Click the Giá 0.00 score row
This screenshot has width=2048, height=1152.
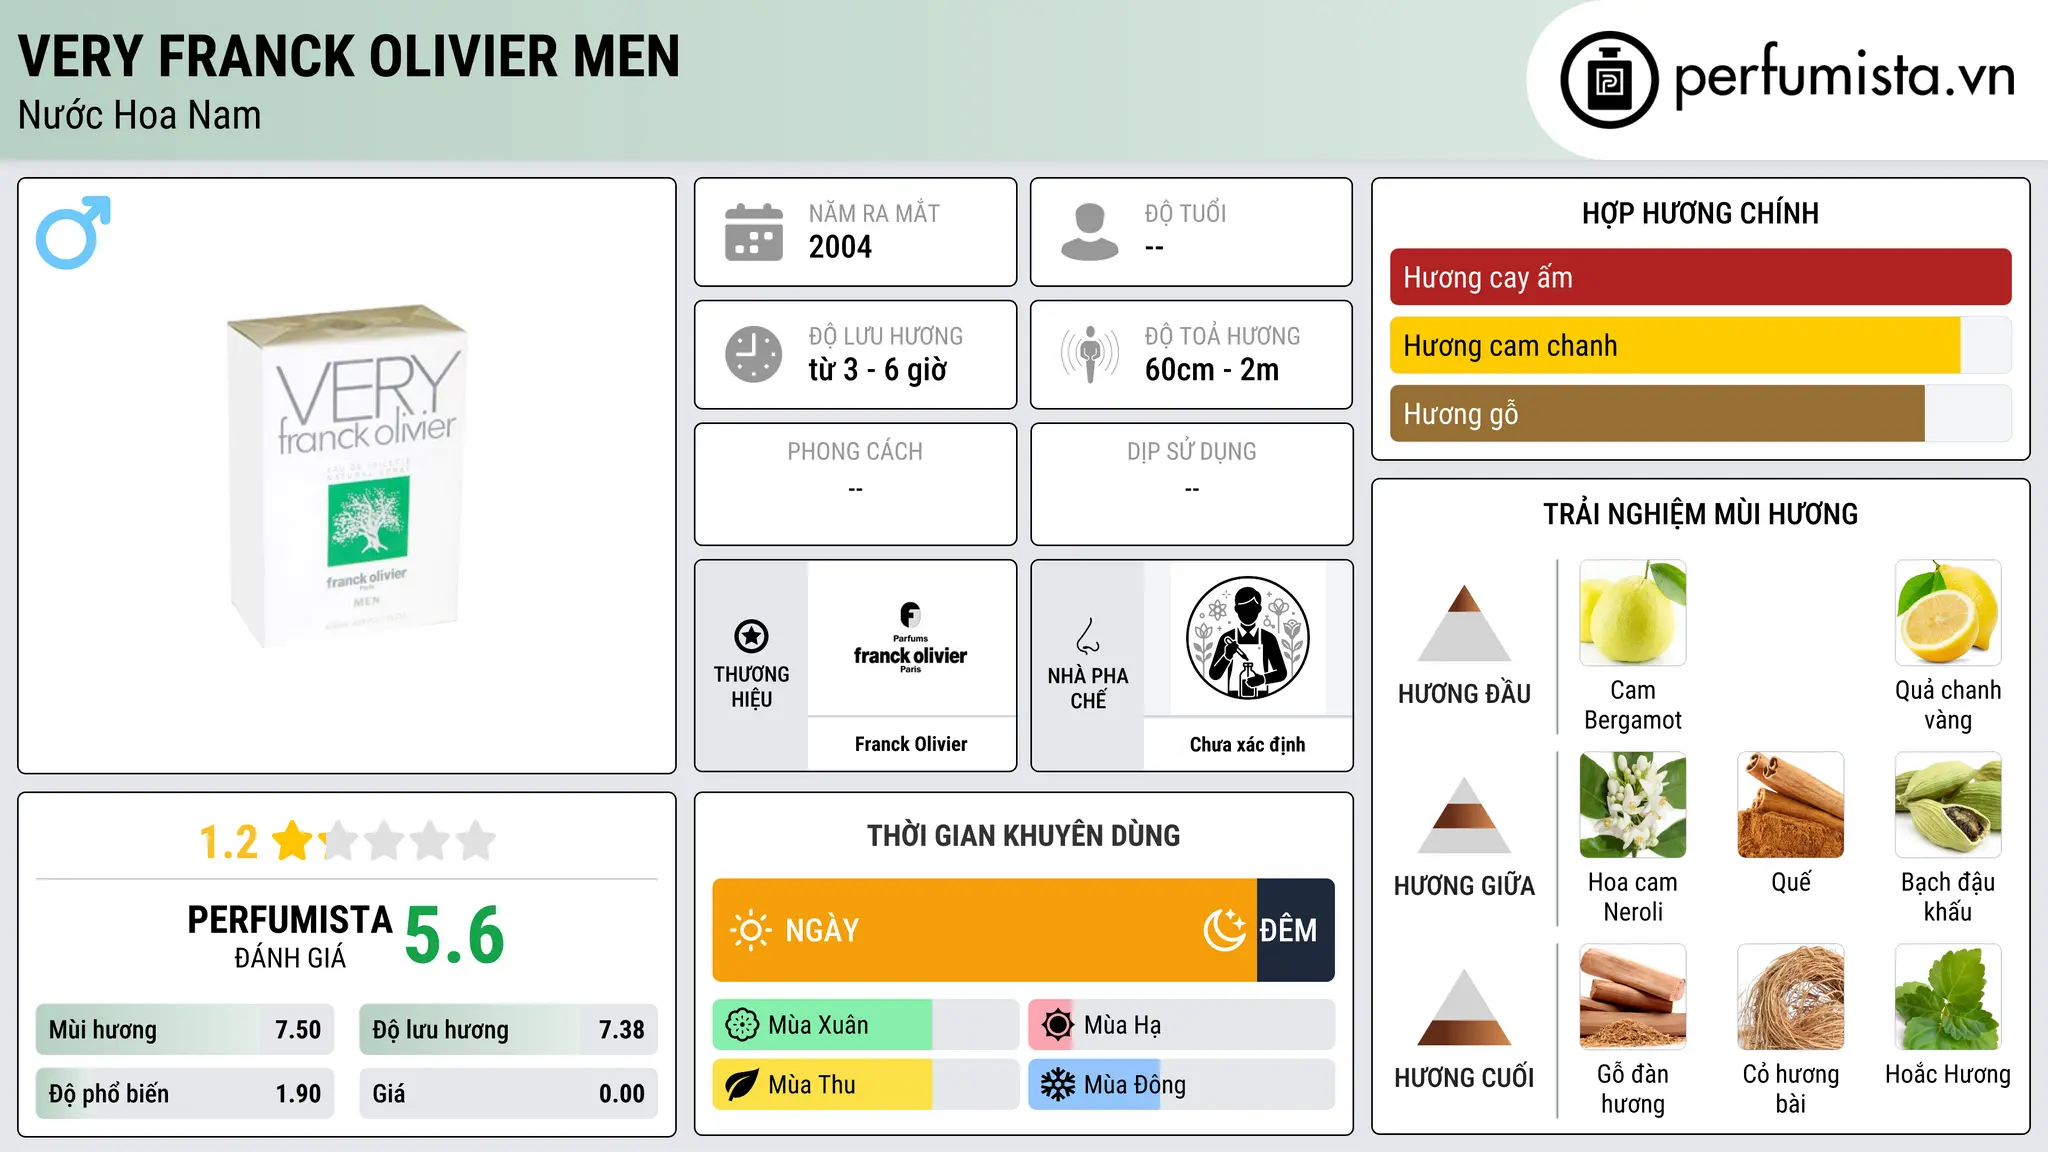point(508,1094)
